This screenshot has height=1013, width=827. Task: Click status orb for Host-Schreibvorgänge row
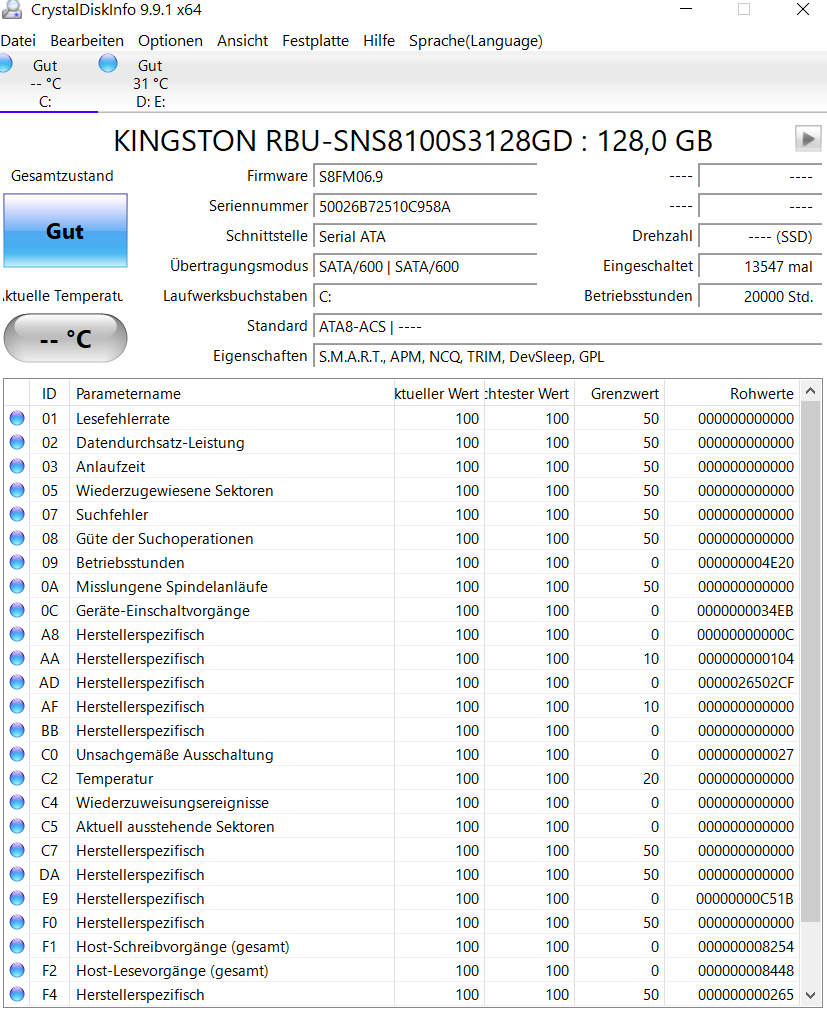[x=17, y=946]
